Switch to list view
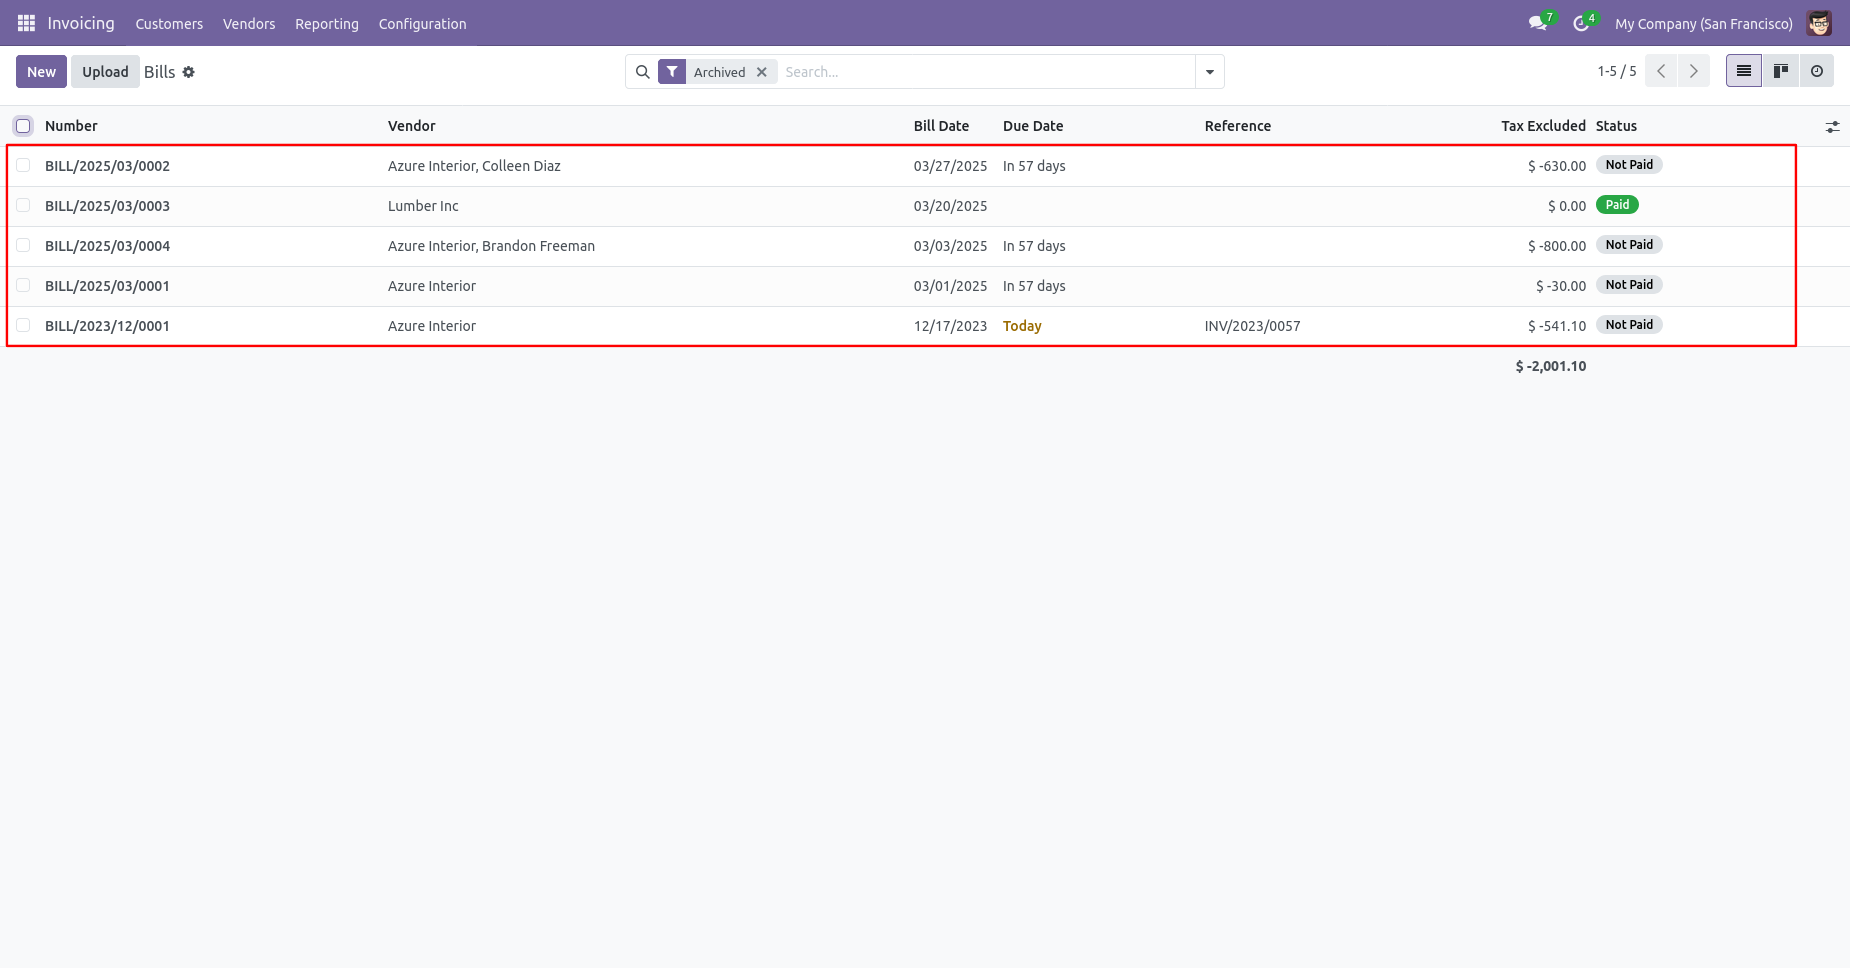1850x968 pixels. [1744, 71]
